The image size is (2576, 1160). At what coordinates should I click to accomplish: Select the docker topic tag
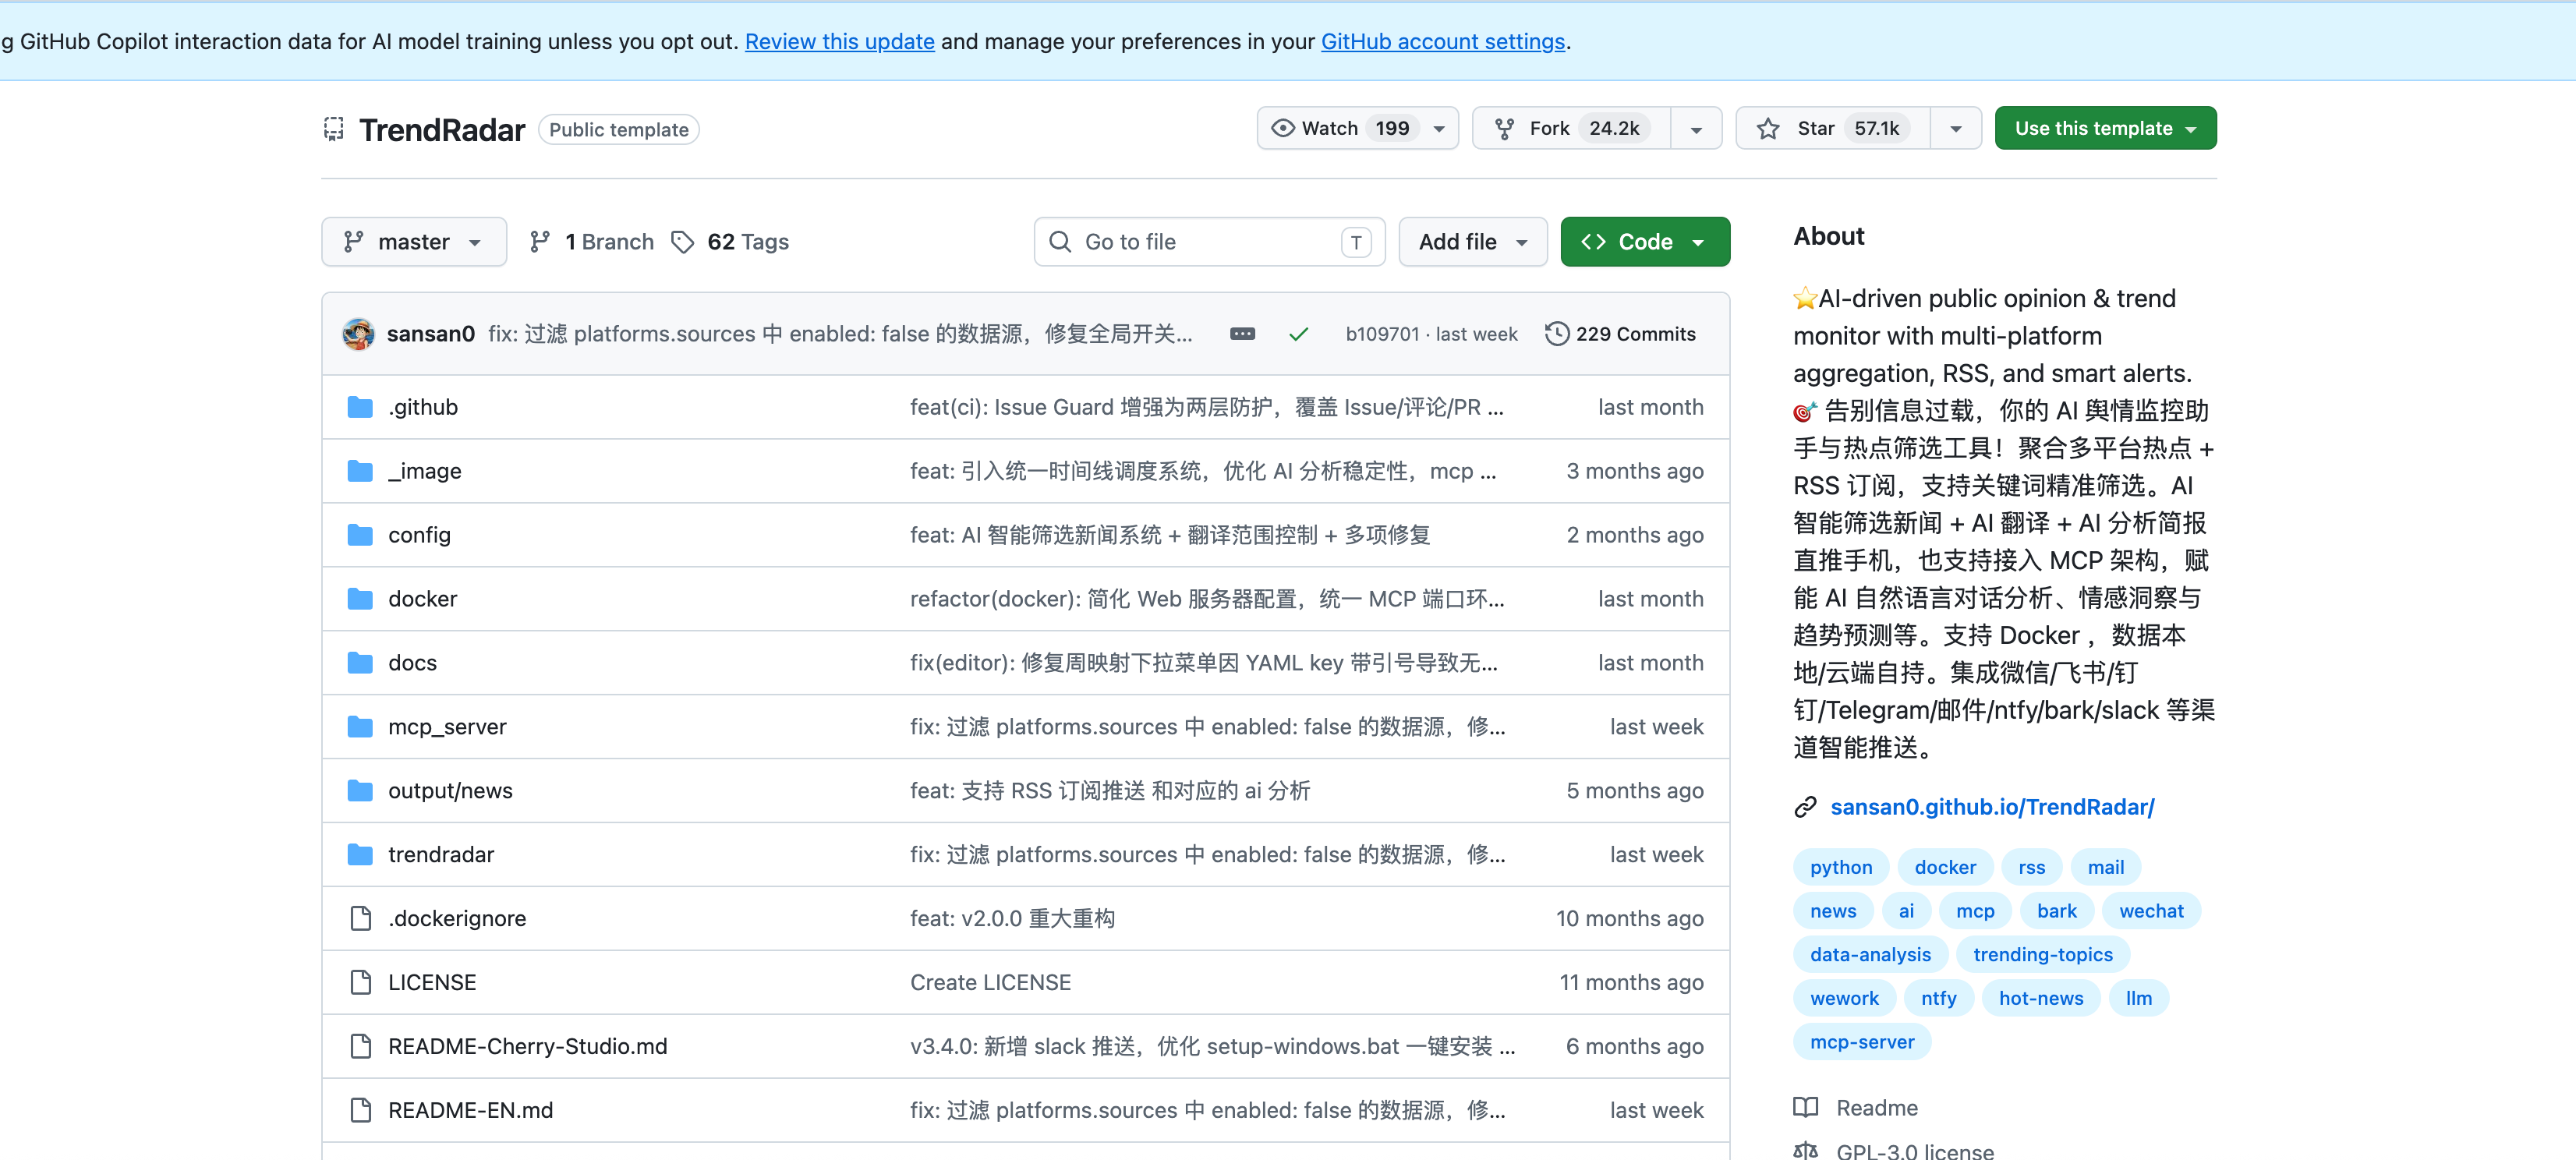click(x=1945, y=867)
